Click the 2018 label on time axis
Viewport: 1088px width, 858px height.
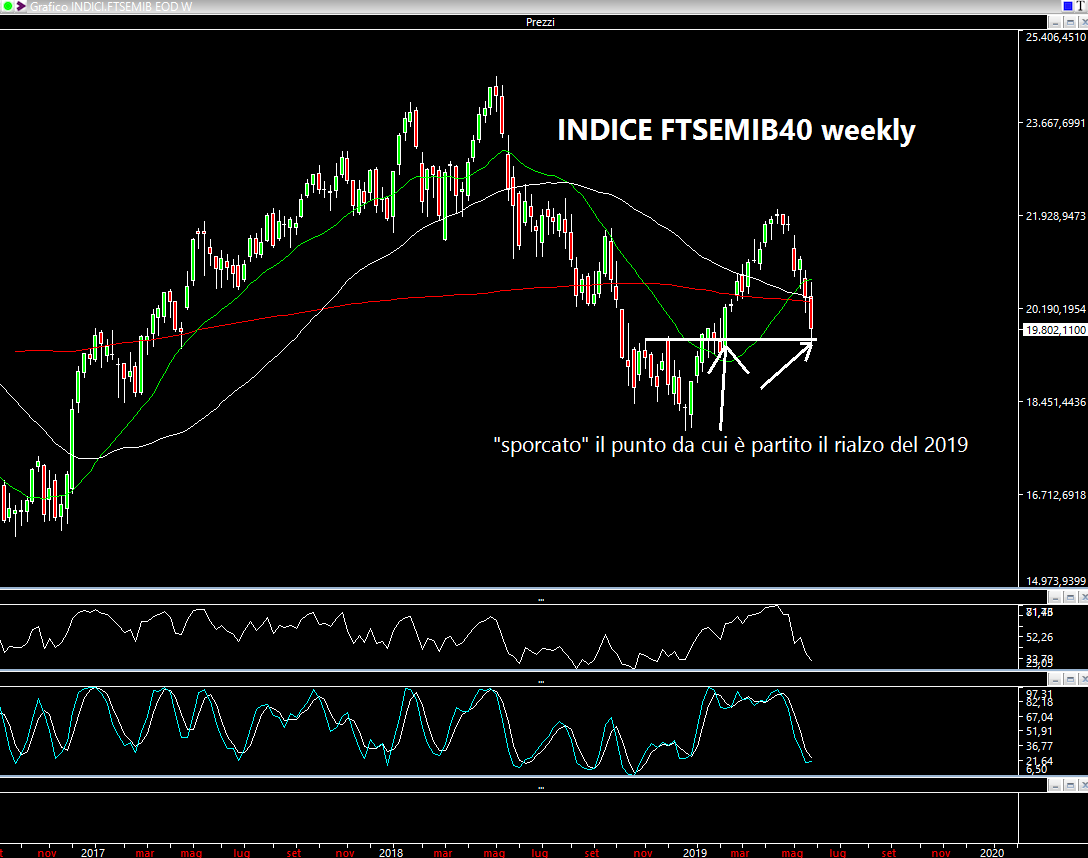391,852
